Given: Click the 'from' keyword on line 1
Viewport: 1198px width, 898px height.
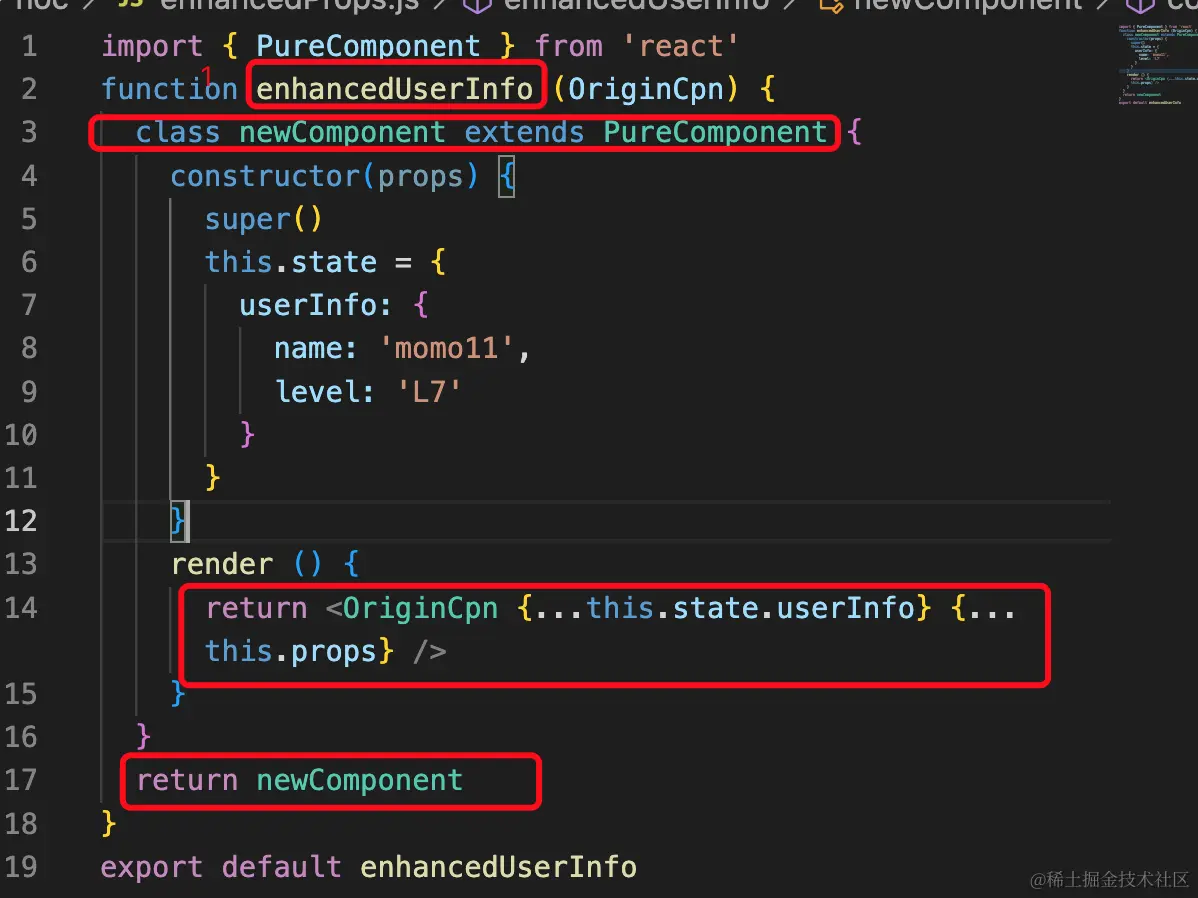Looking at the screenshot, I should [x=568, y=47].
